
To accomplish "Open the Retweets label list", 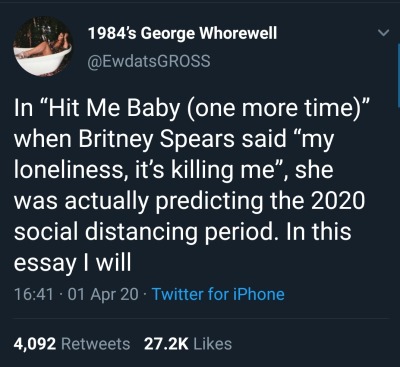I will [96, 344].
